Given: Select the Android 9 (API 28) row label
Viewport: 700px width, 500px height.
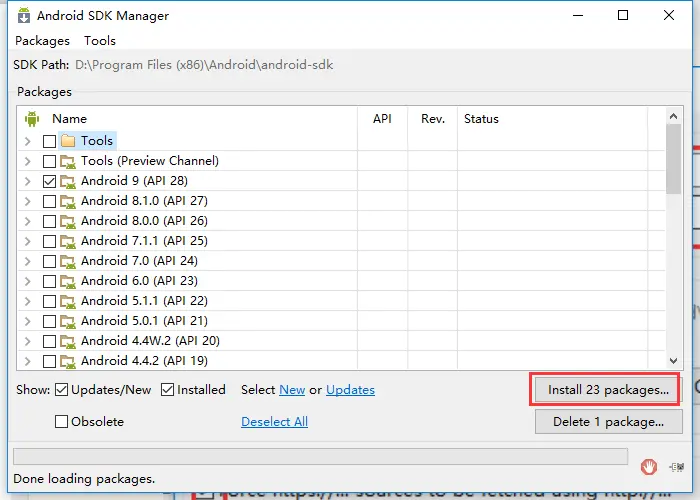Looking at the screenshot, I should pos(134,181).
